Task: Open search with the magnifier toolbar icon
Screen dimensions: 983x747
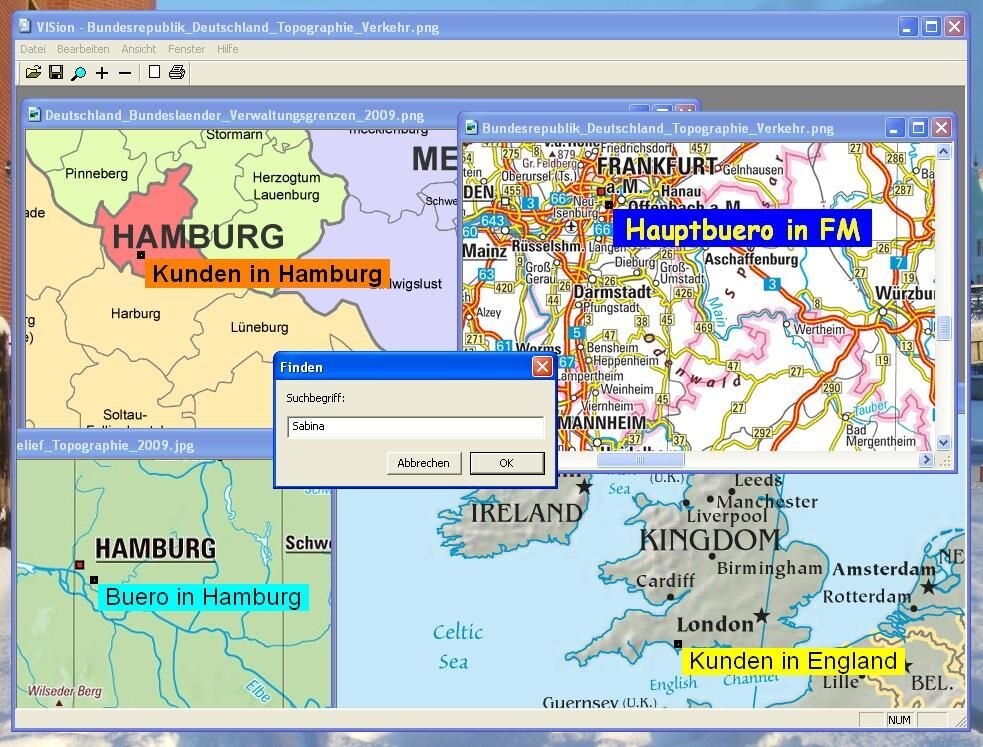Action: pos(78,73)
